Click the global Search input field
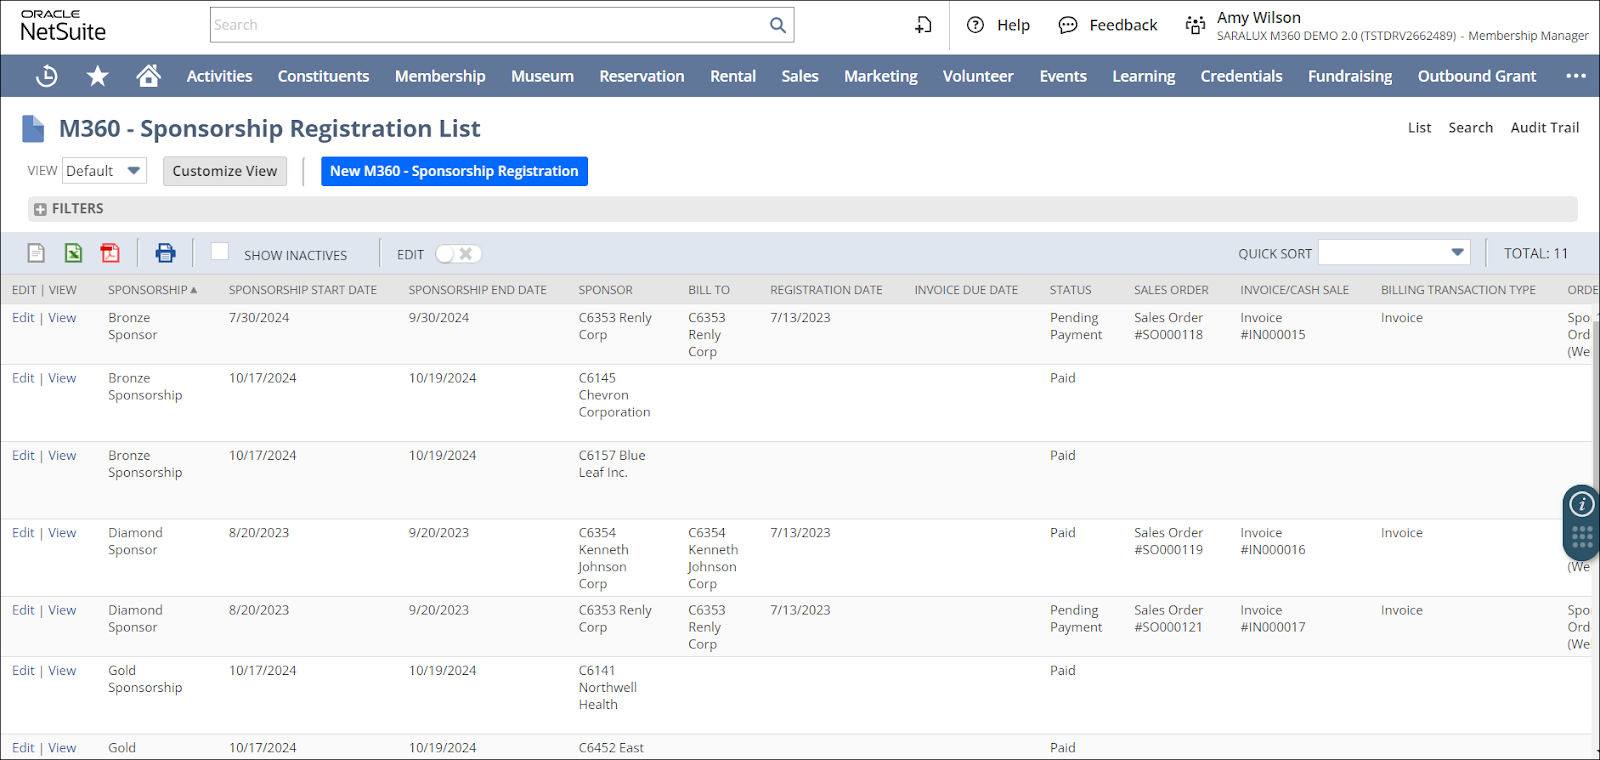 pyautogui.click(x=488, y=25)
